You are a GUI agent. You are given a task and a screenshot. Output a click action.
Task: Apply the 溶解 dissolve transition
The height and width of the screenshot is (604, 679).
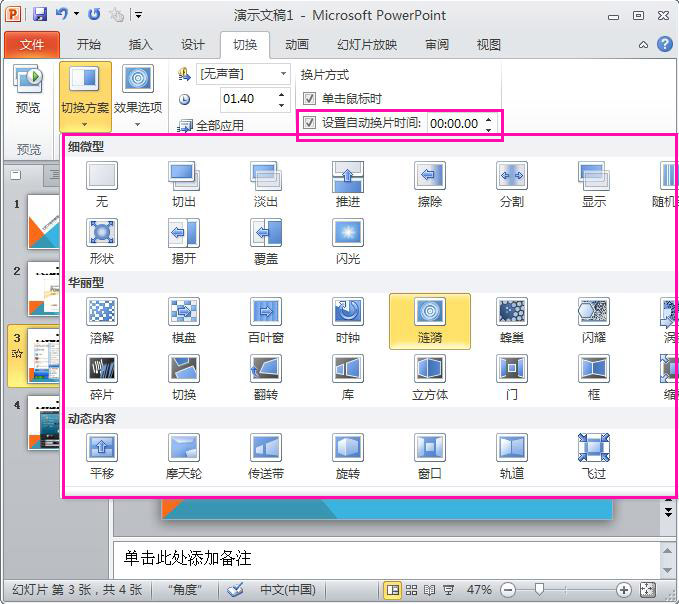(102, 321)
